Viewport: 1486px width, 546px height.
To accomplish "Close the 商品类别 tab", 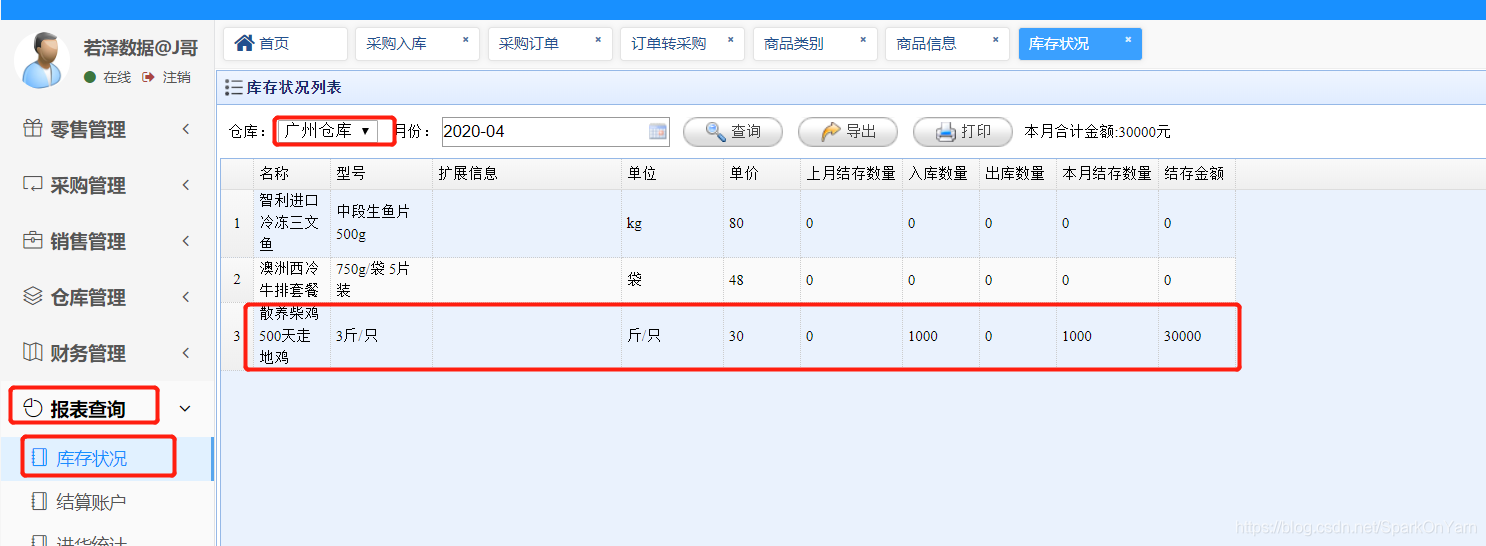I will (x=863, y=40).
